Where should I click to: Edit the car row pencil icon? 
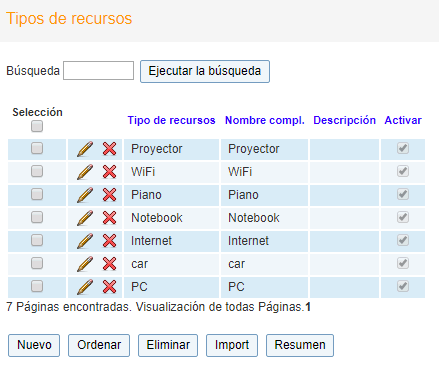[85, 264]
